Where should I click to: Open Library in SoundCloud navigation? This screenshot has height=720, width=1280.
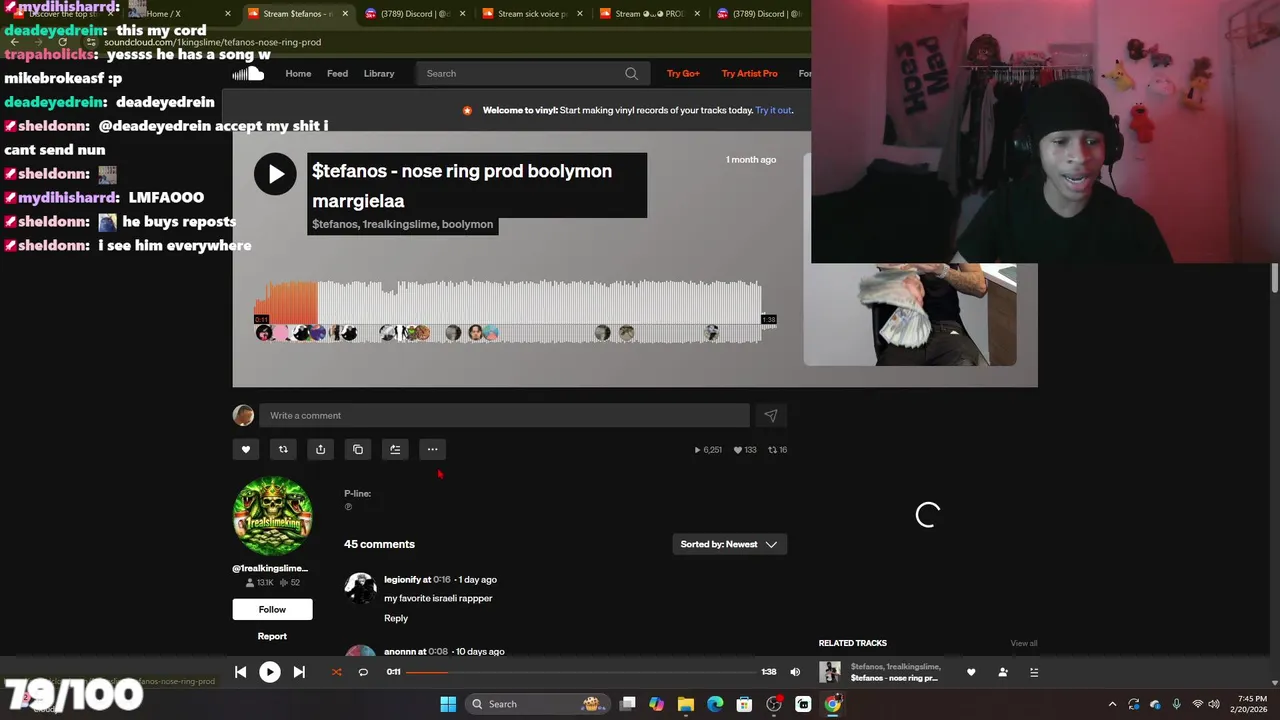tap(379, 73)
